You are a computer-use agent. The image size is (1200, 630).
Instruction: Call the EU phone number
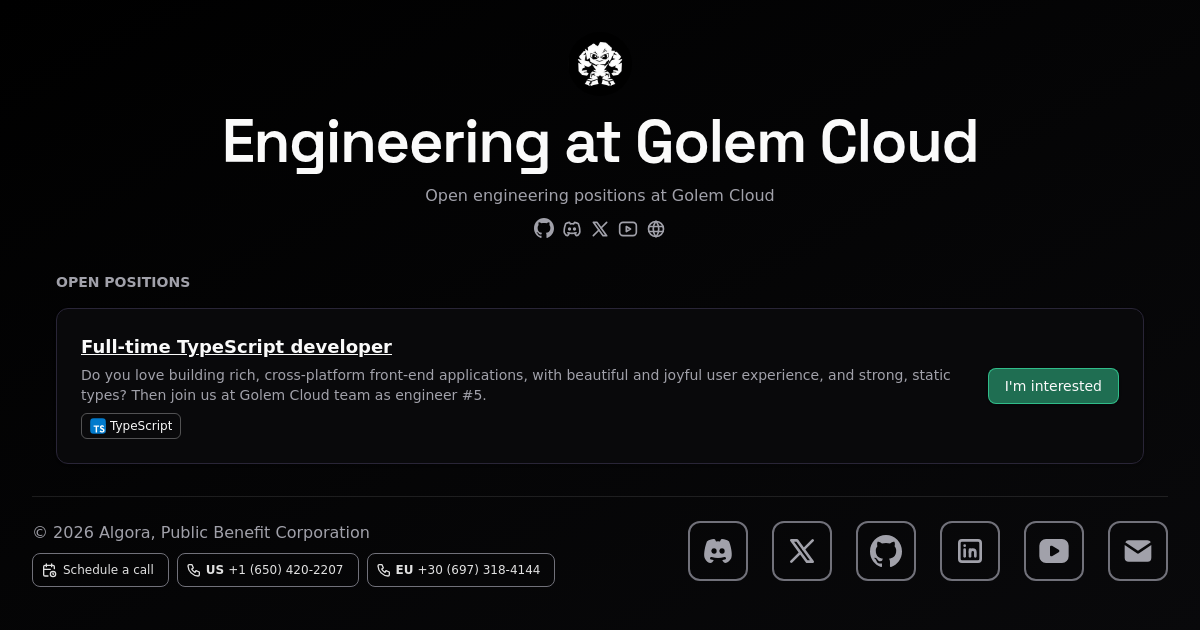[460, 570]
